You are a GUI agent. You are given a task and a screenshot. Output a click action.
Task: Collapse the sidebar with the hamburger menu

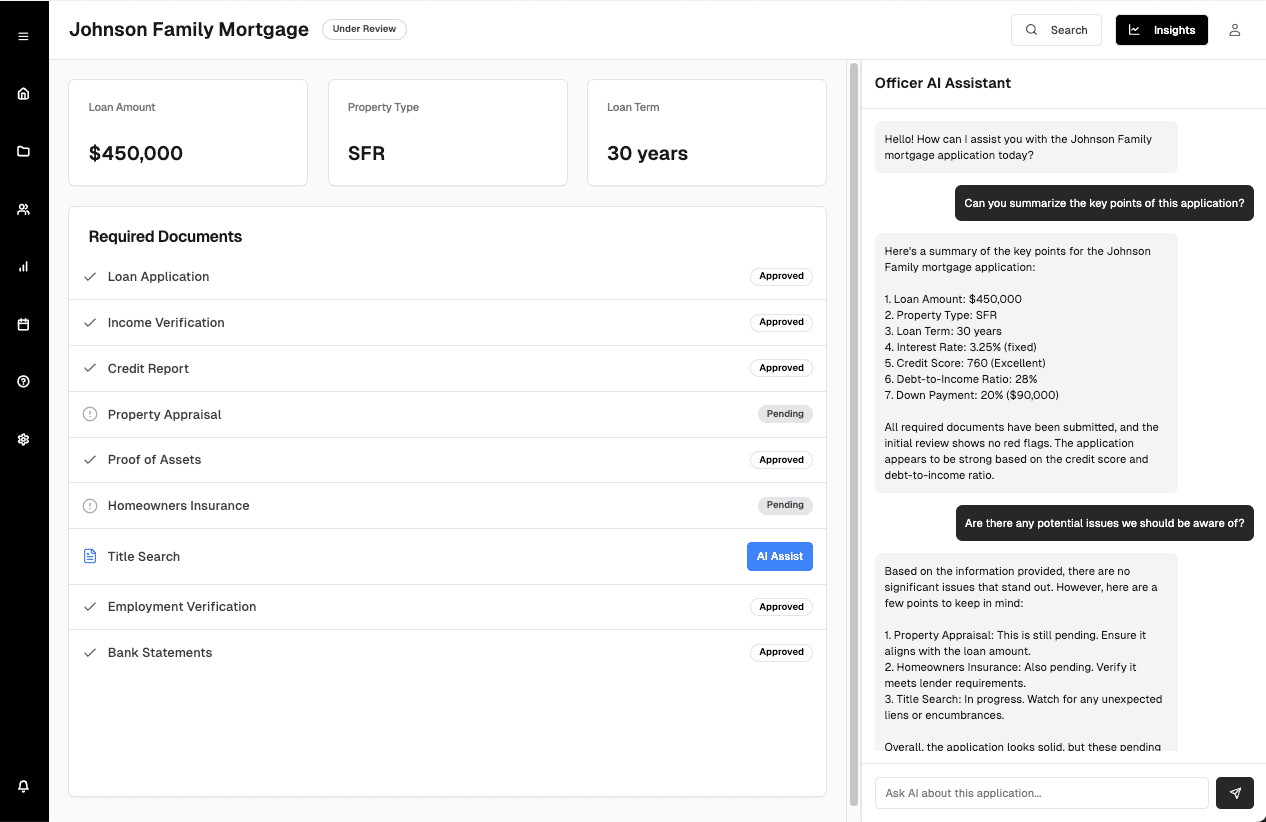23,35
